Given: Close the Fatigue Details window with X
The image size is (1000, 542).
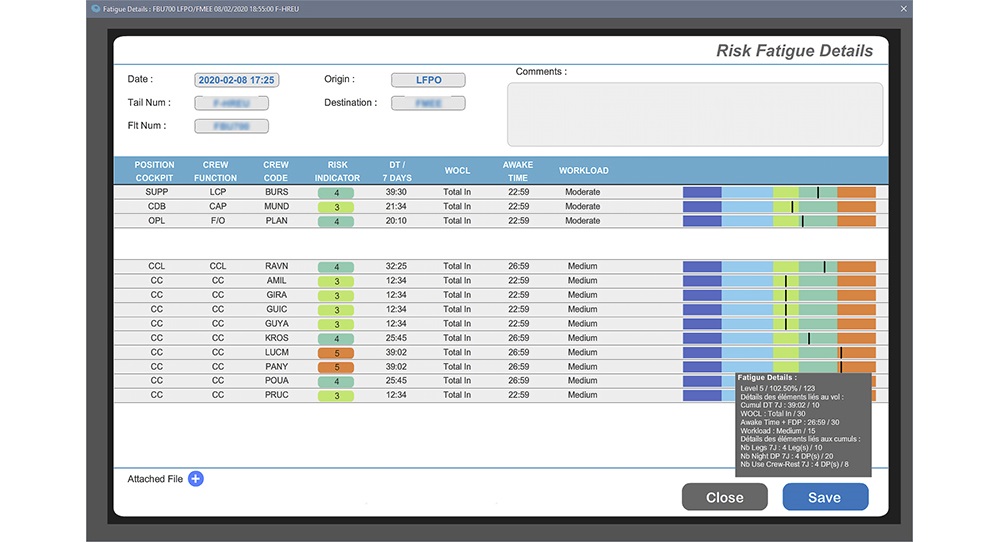Looking at the screenshot, I should pos(904,8).
